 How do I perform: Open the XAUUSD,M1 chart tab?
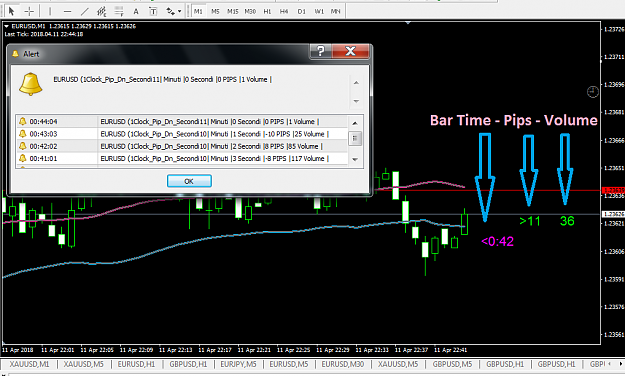tap(29, 364)
